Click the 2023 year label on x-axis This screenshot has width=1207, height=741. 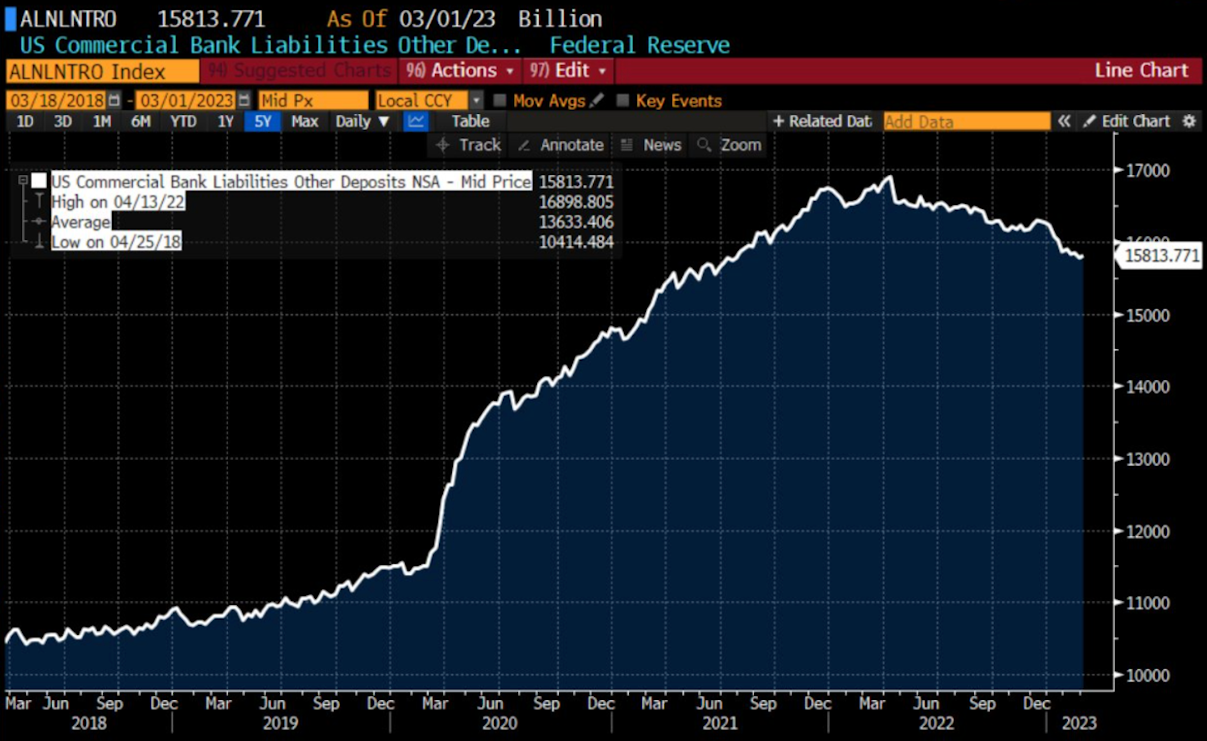tap(1078, 723)
